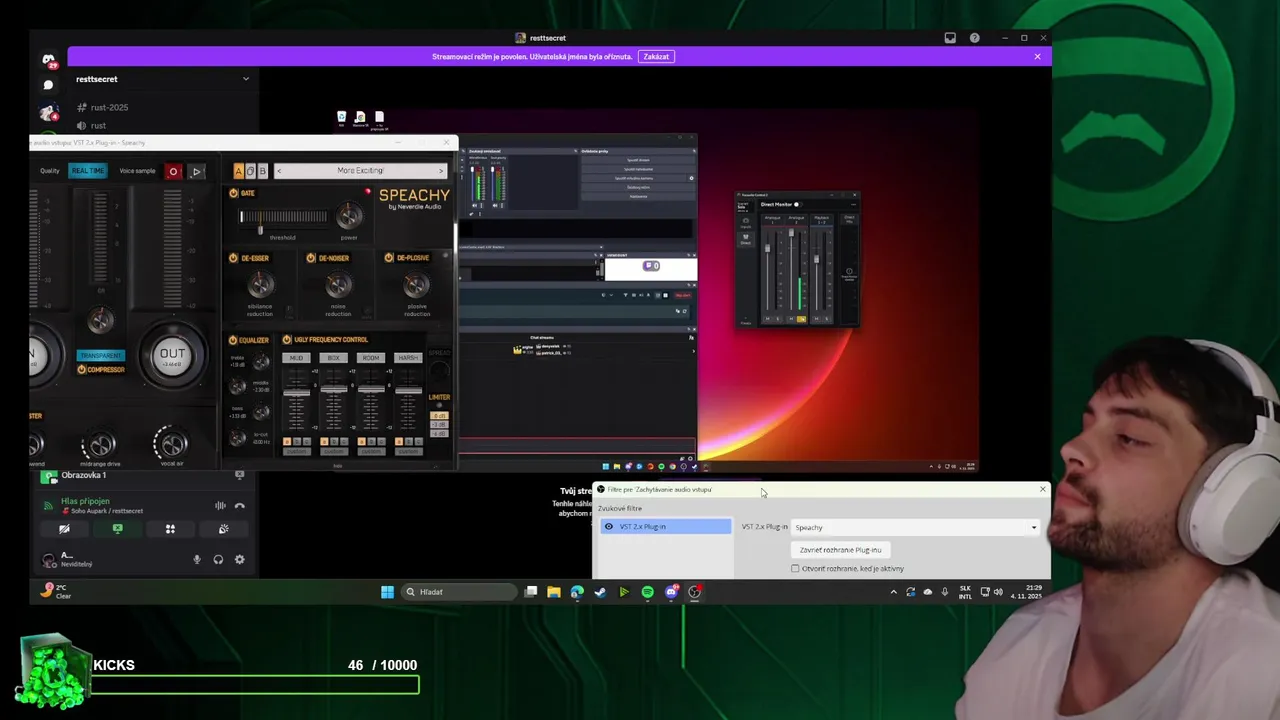This screenshot has width=1280, height=720.
Task: Open Spotify from the taskbar
Action: (x=648, y=592)
